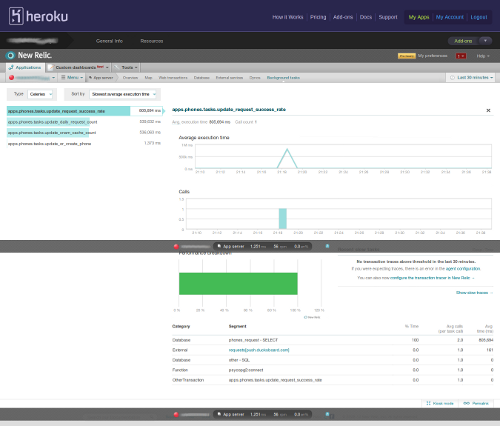Select the update_daily_request_count task row
500x426 pixels.
[84, 122]
